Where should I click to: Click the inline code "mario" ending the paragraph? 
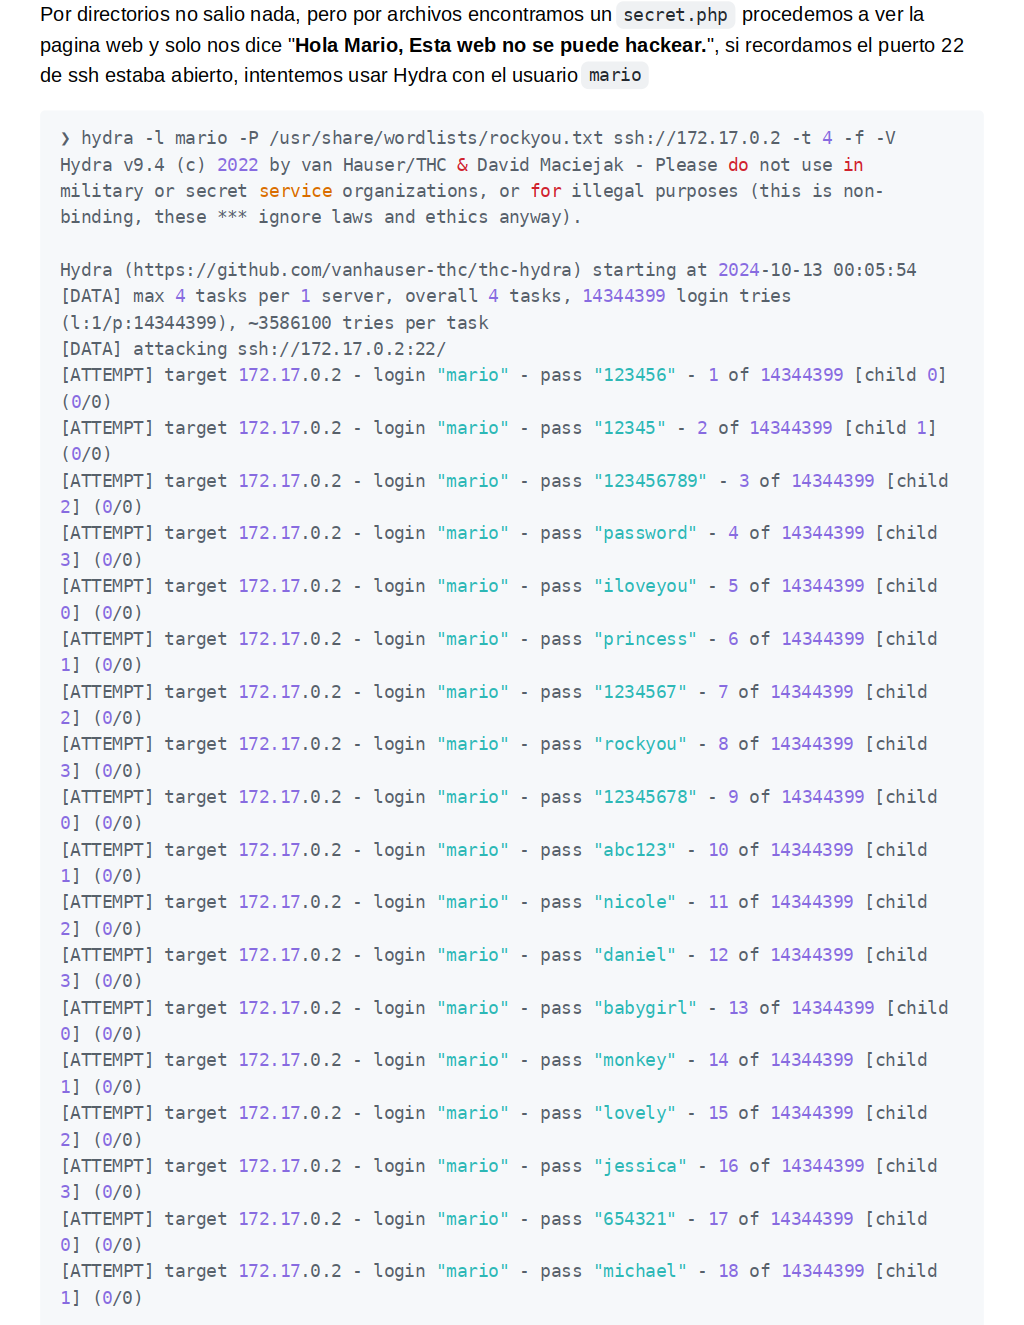click(x=615, y=75)
